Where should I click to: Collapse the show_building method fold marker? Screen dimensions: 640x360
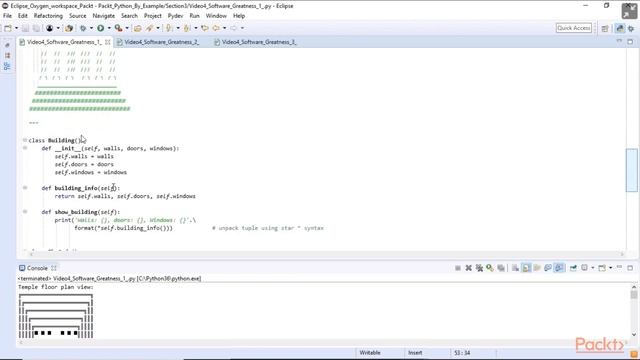click(x=25, y=212)
